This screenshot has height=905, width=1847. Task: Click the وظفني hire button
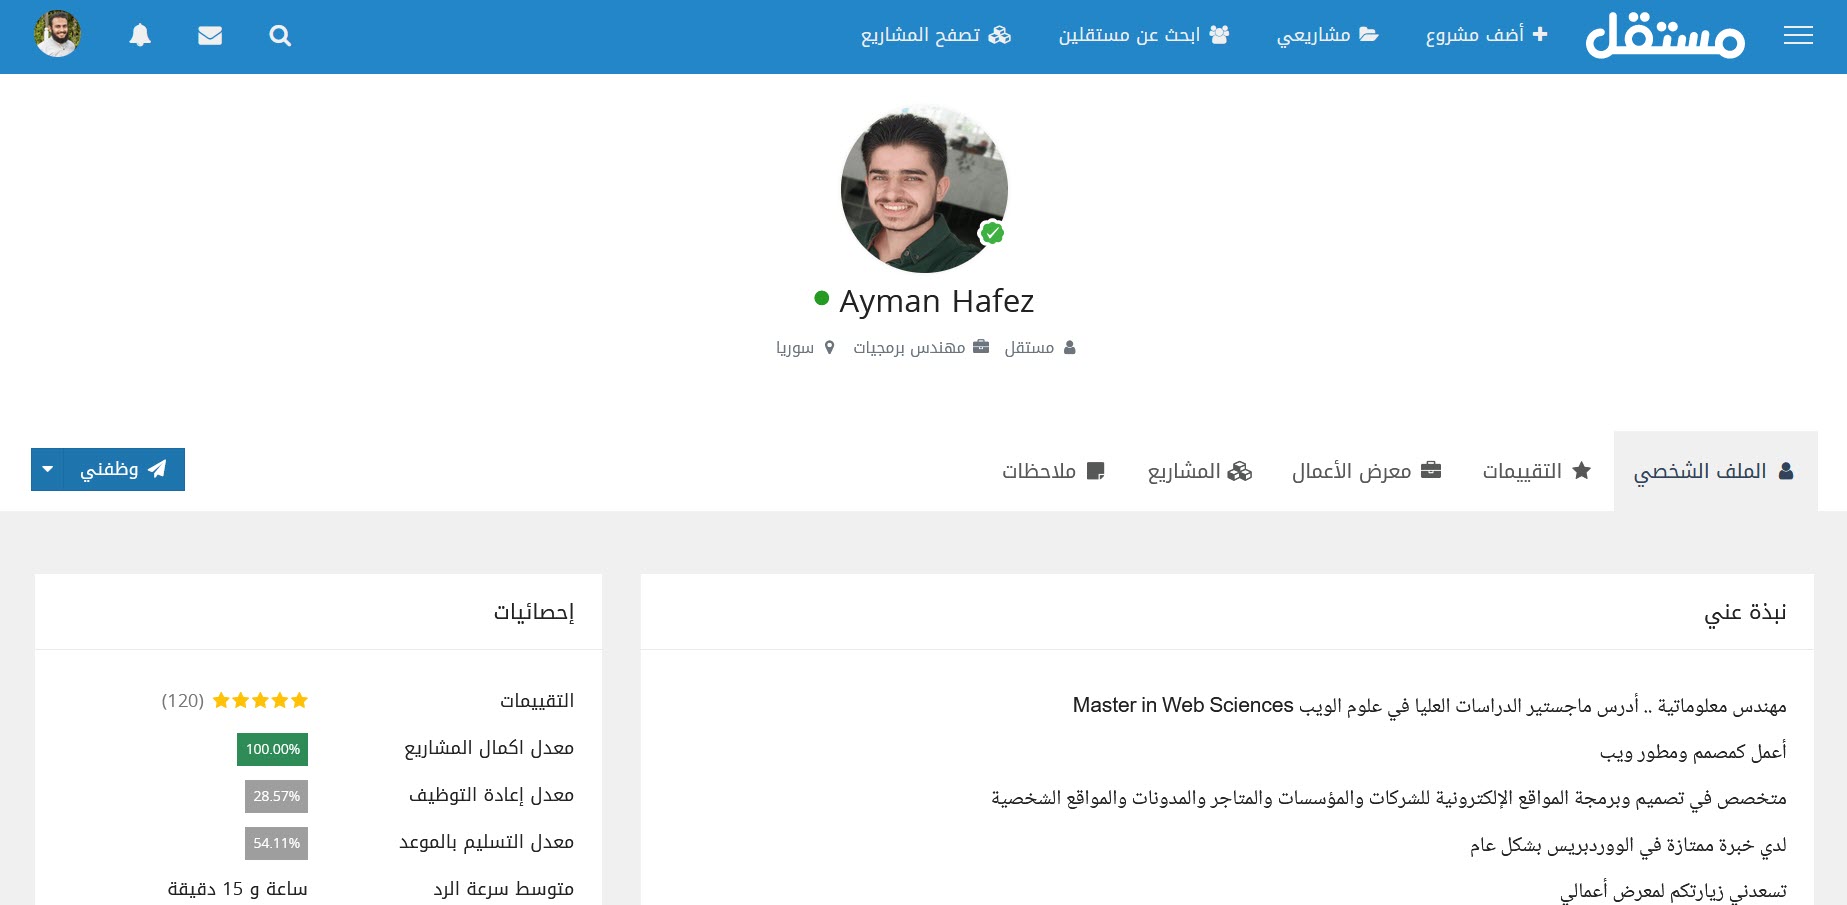pos(124,469)
